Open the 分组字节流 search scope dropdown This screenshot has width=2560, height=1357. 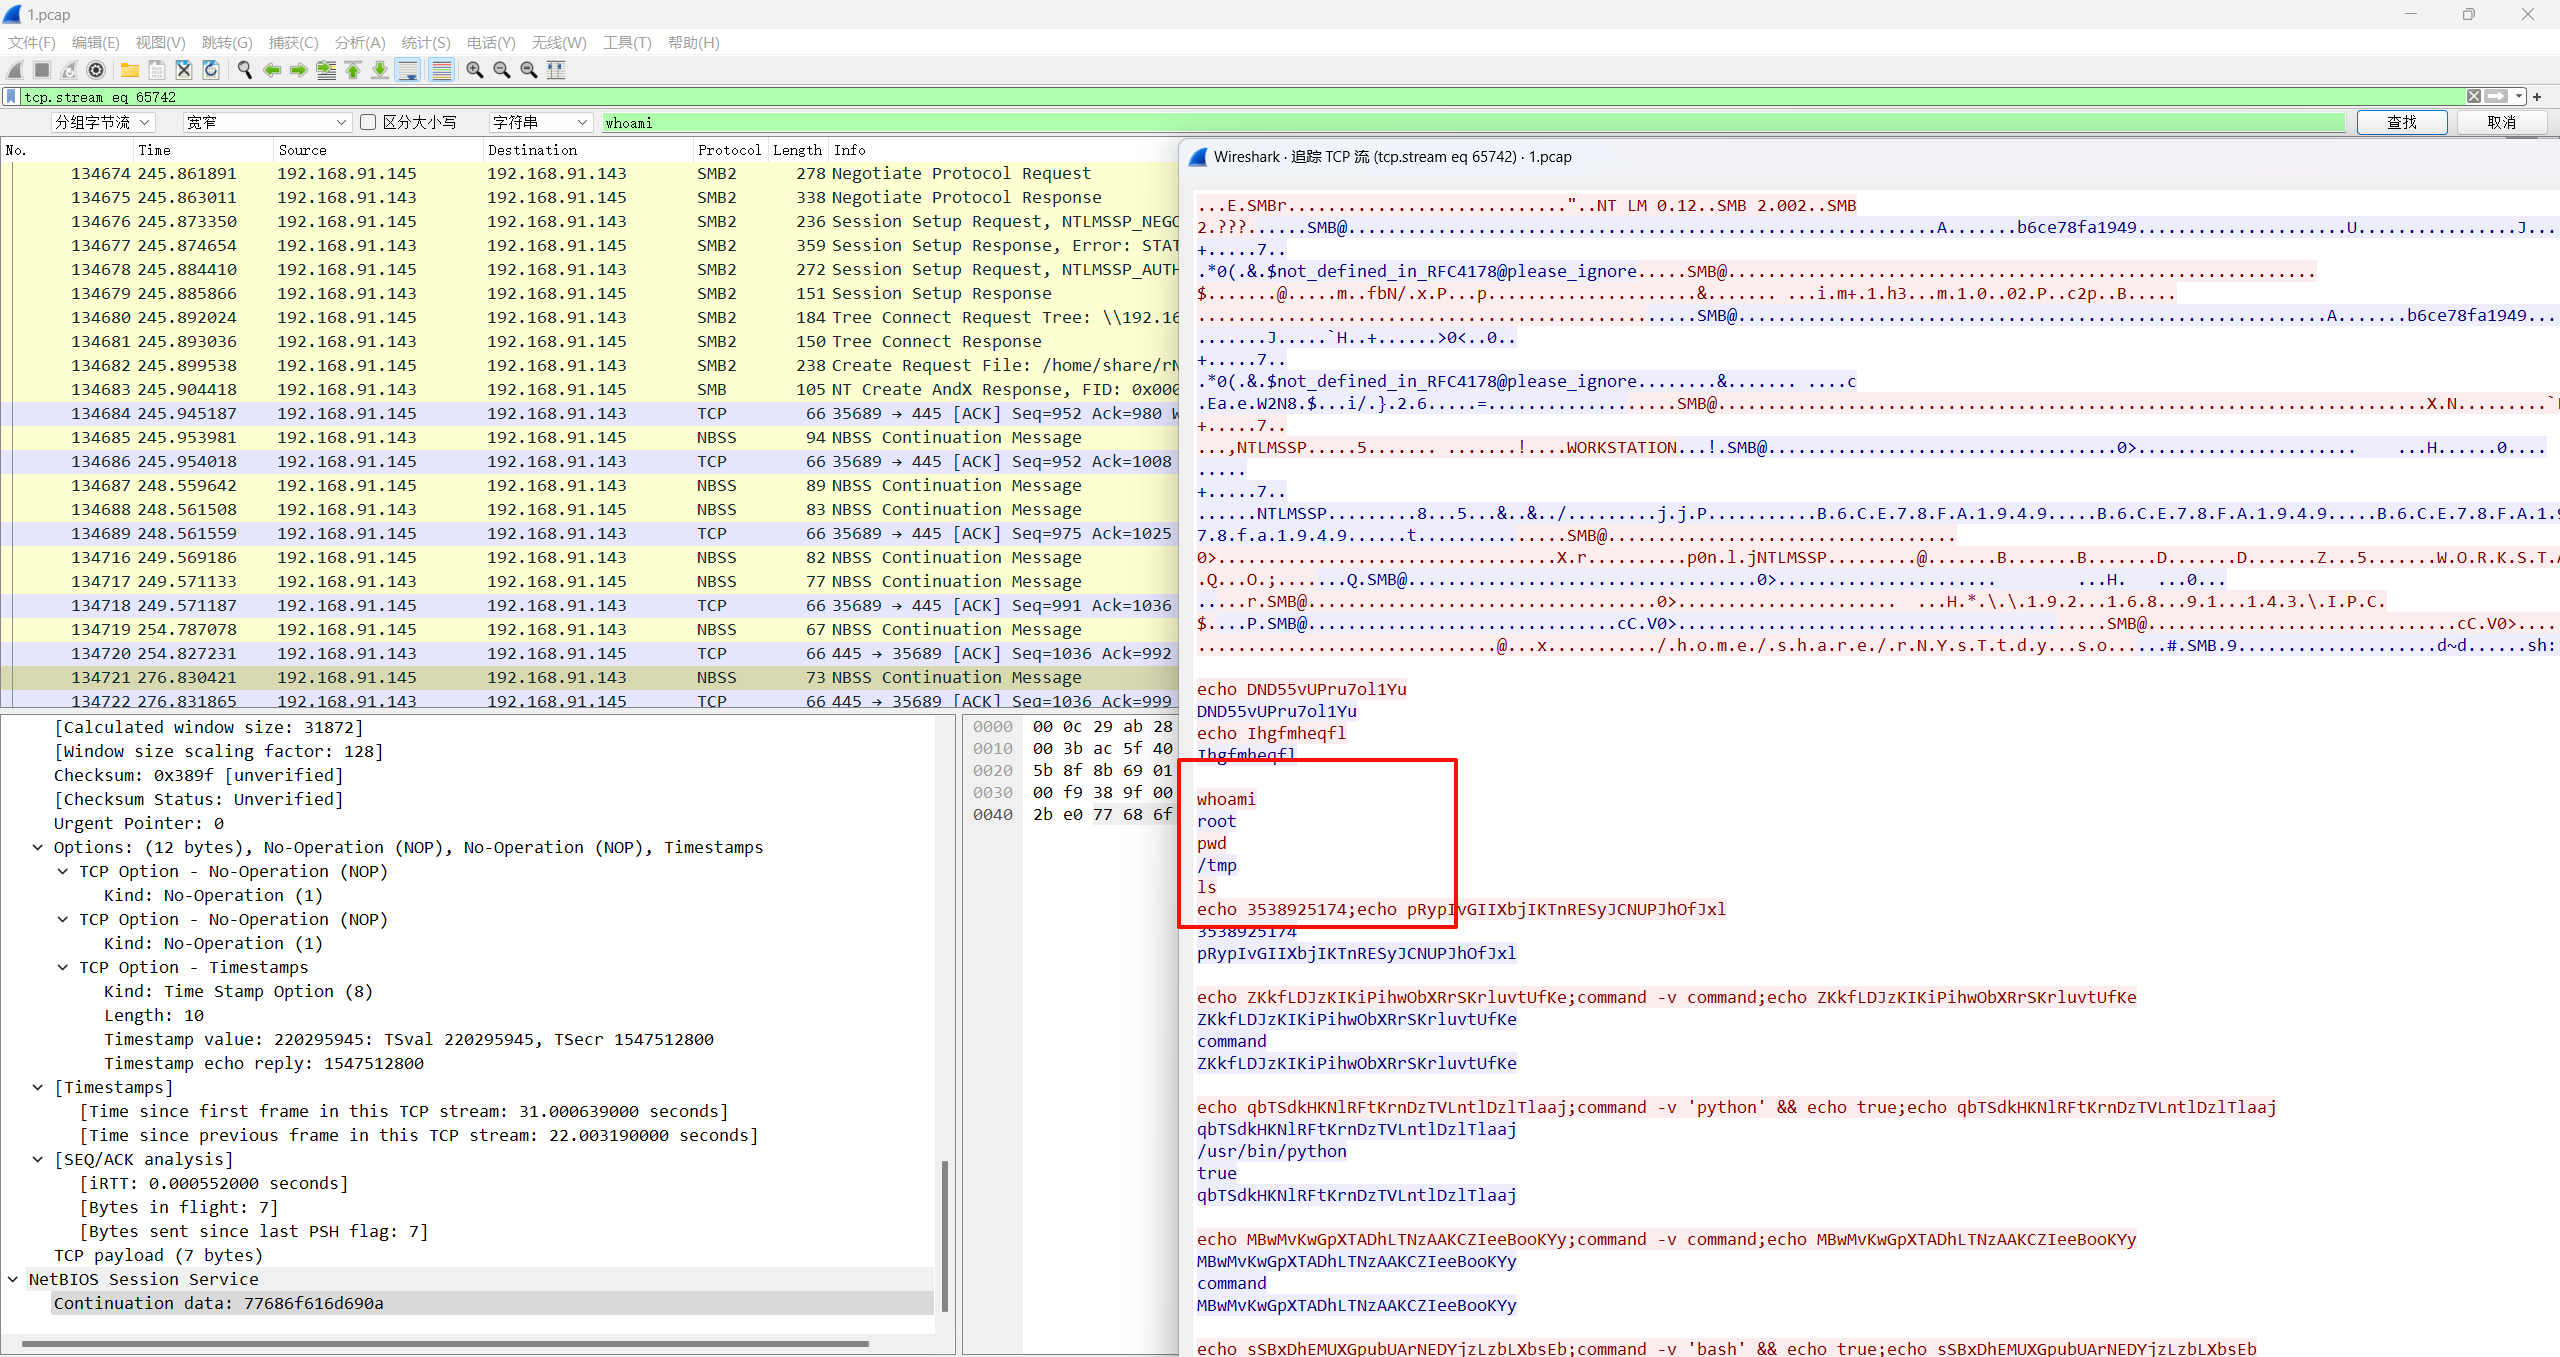coord(102,122)
